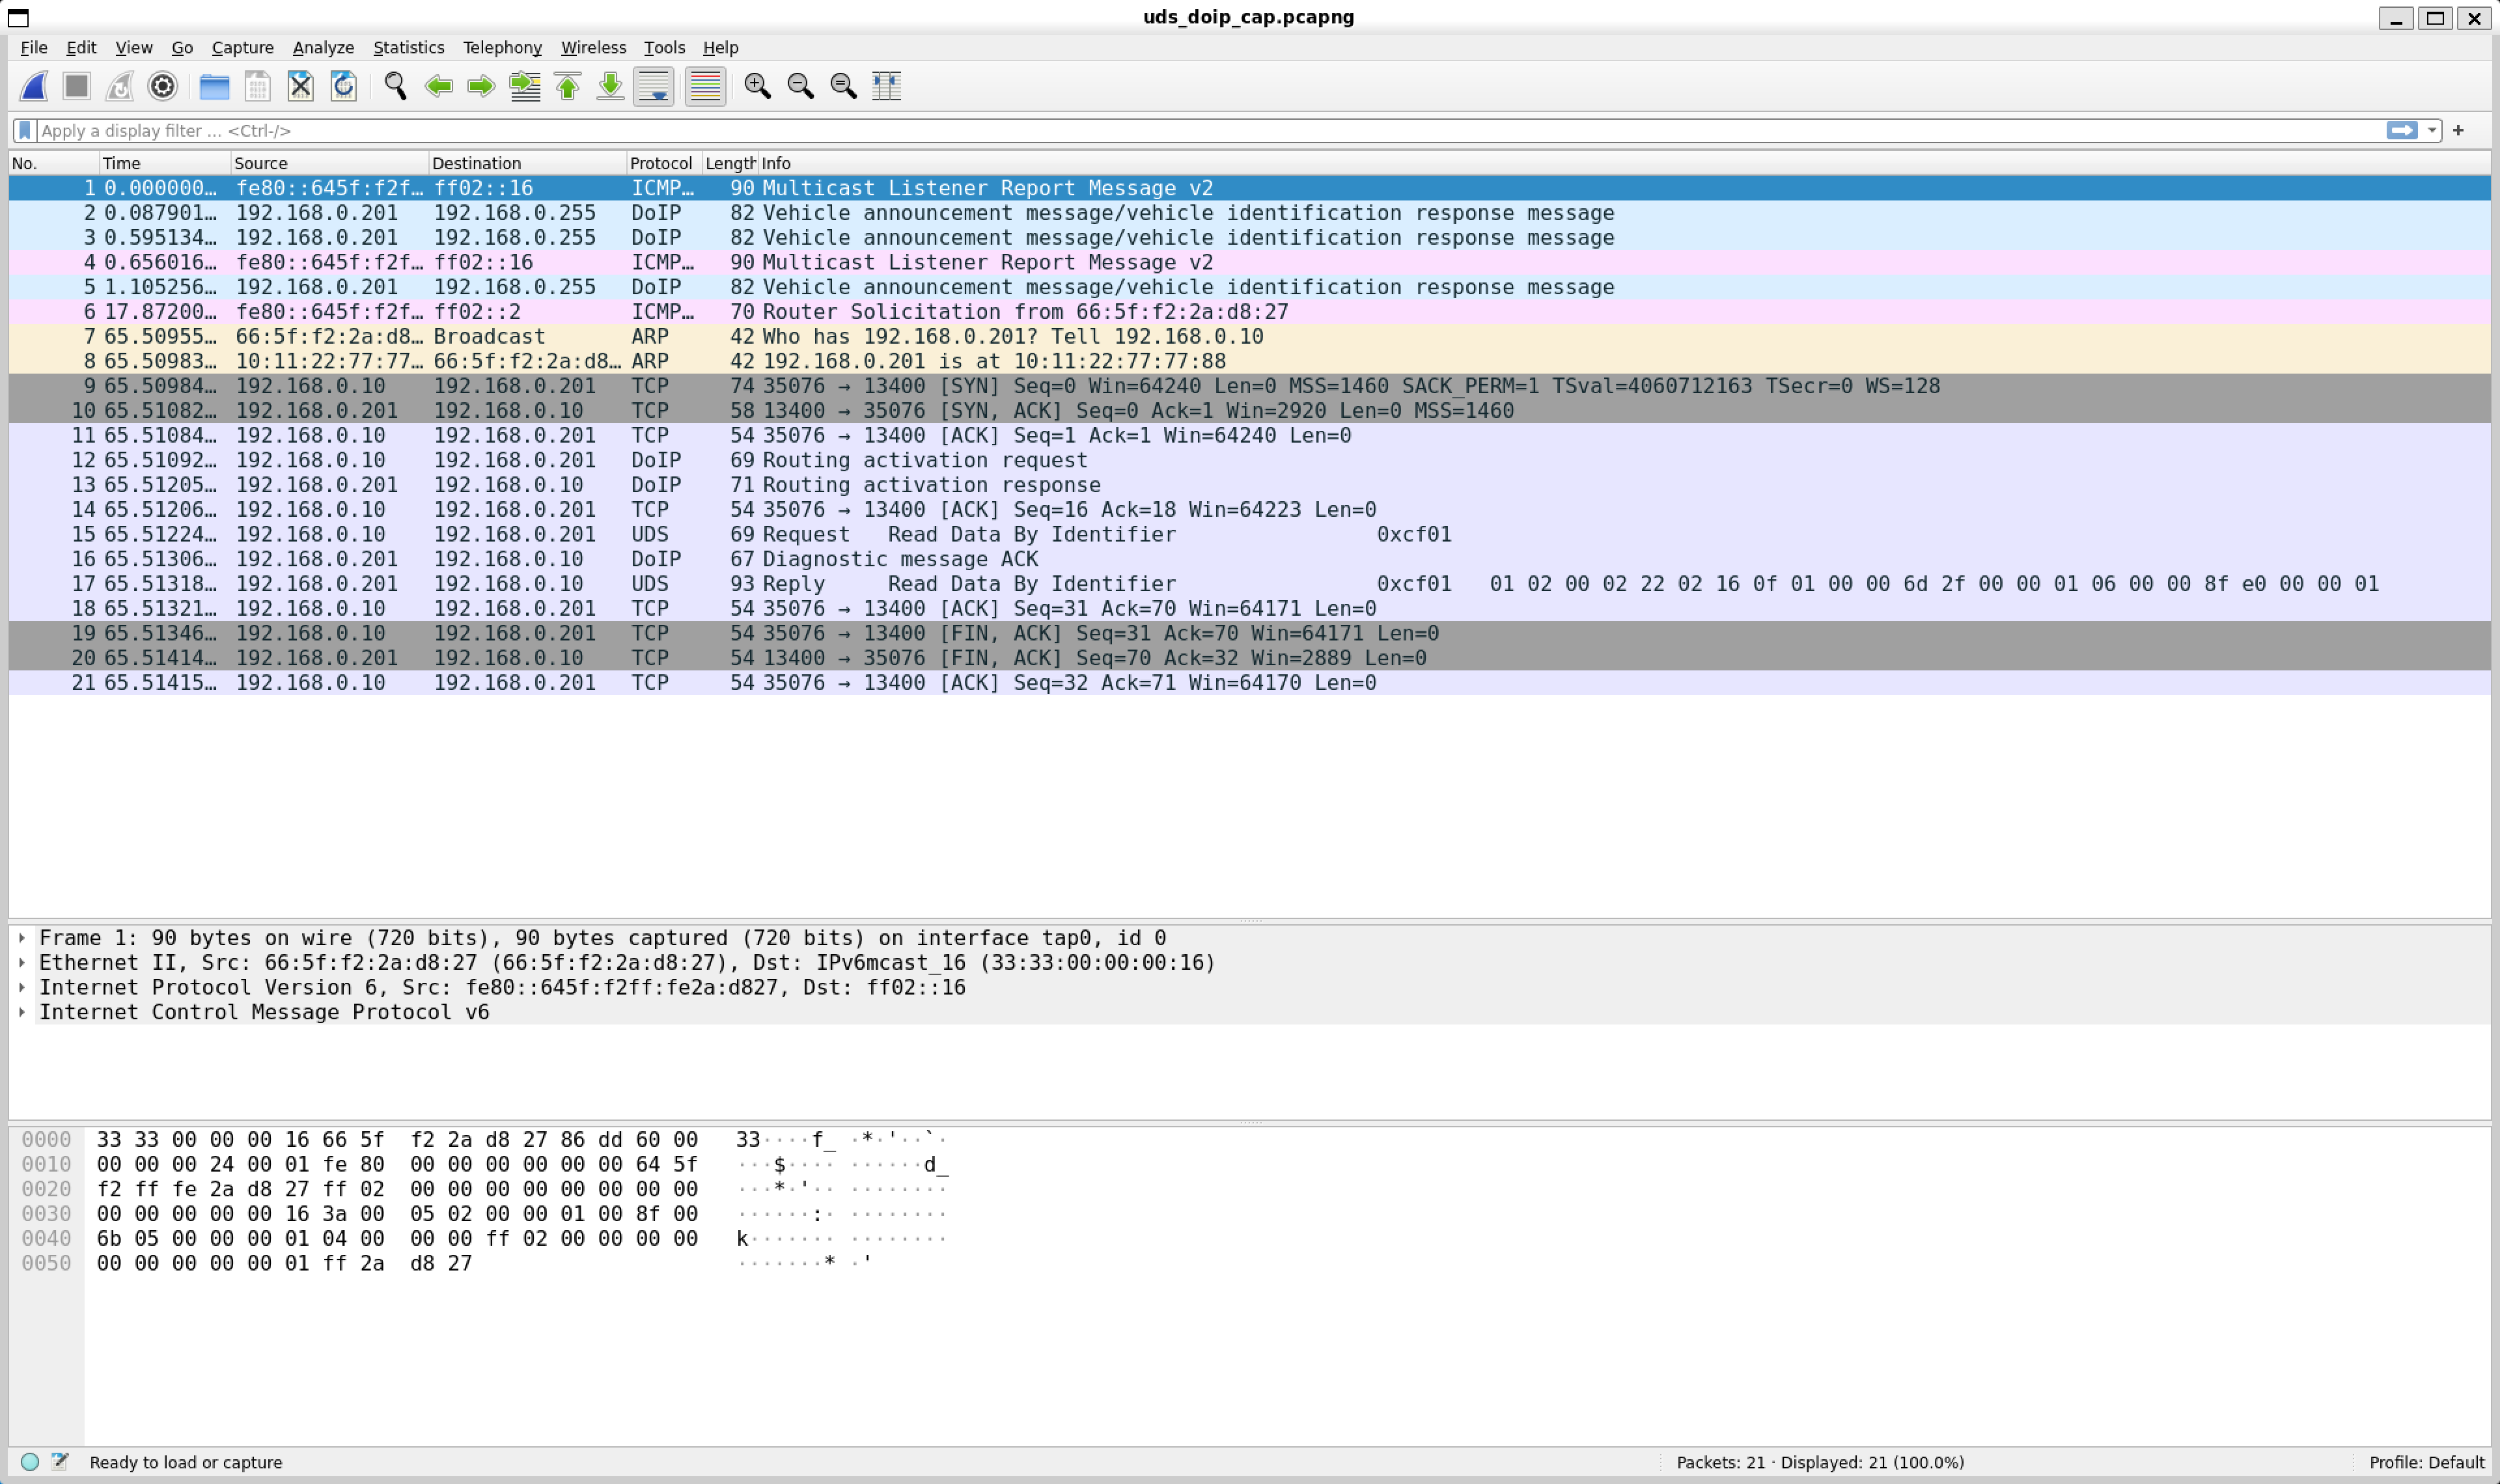Click in the display filter input field
Image resolution: width=2500 pixels, height=1484 pixels.
[1200, 131]
